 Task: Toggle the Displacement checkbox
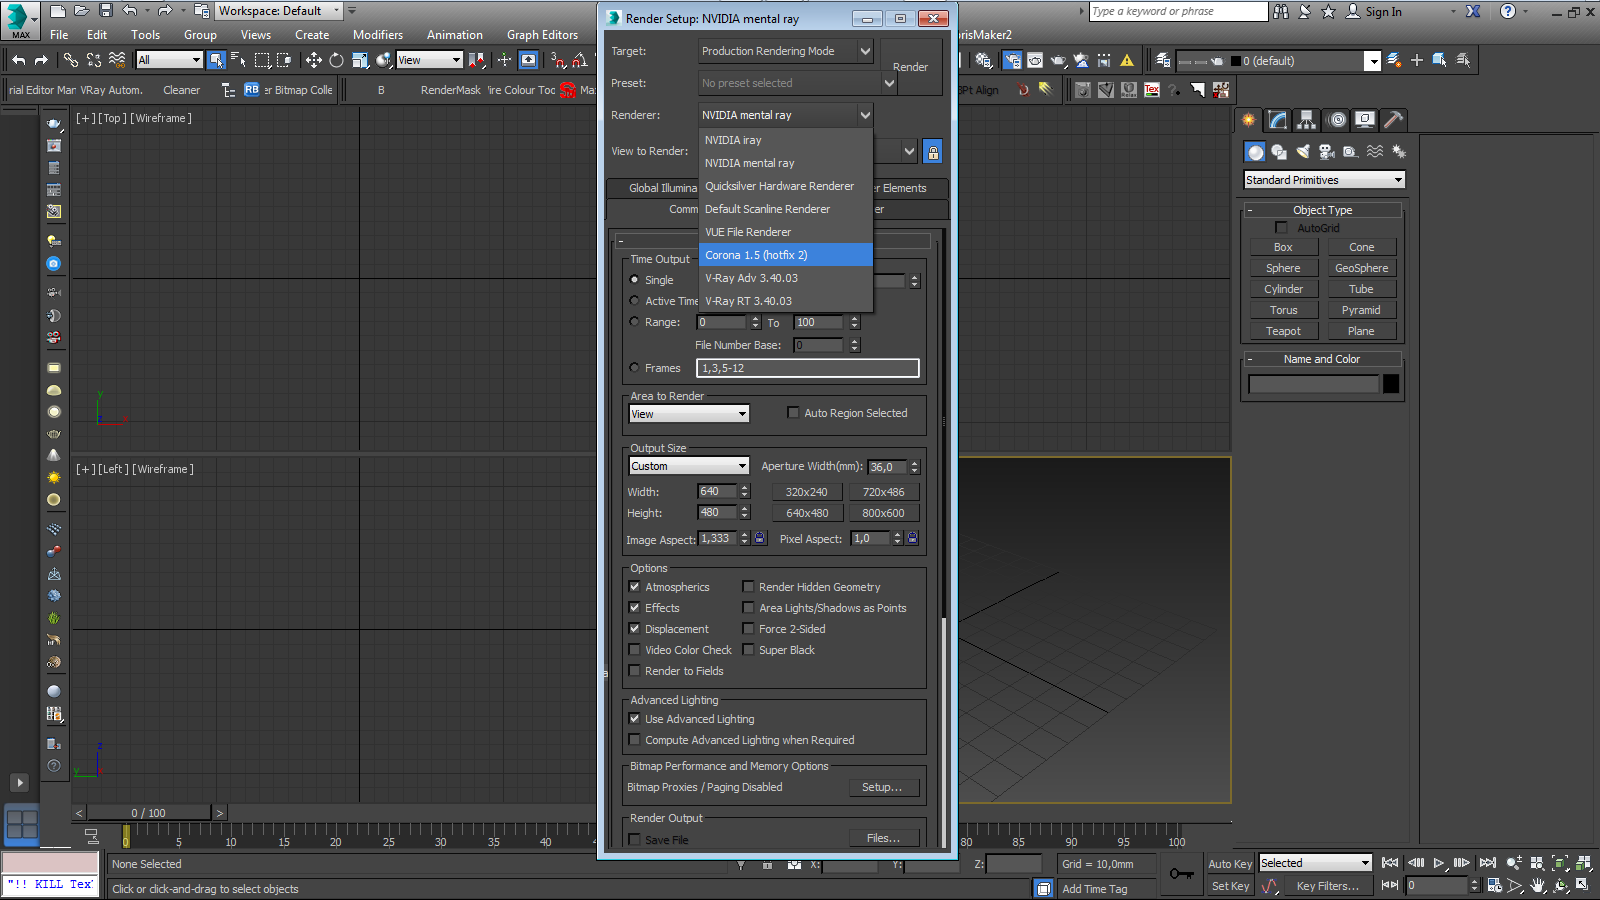coord(634,629)
